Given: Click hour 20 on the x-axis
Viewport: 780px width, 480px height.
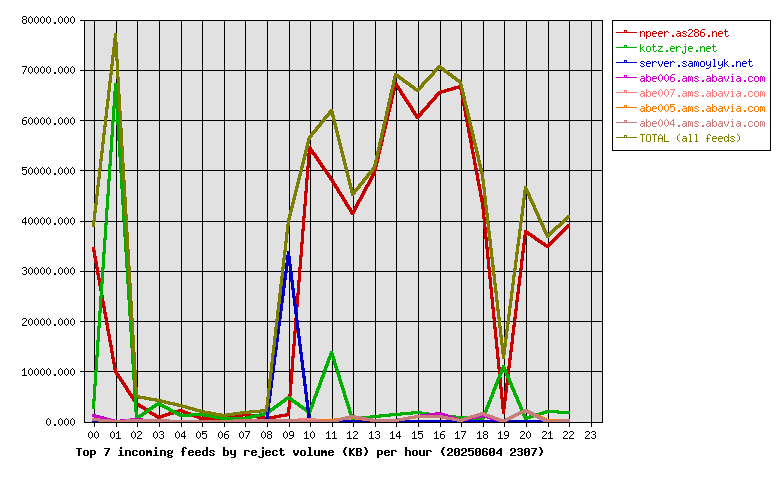Looking at the screenshot, I should 526,435.
